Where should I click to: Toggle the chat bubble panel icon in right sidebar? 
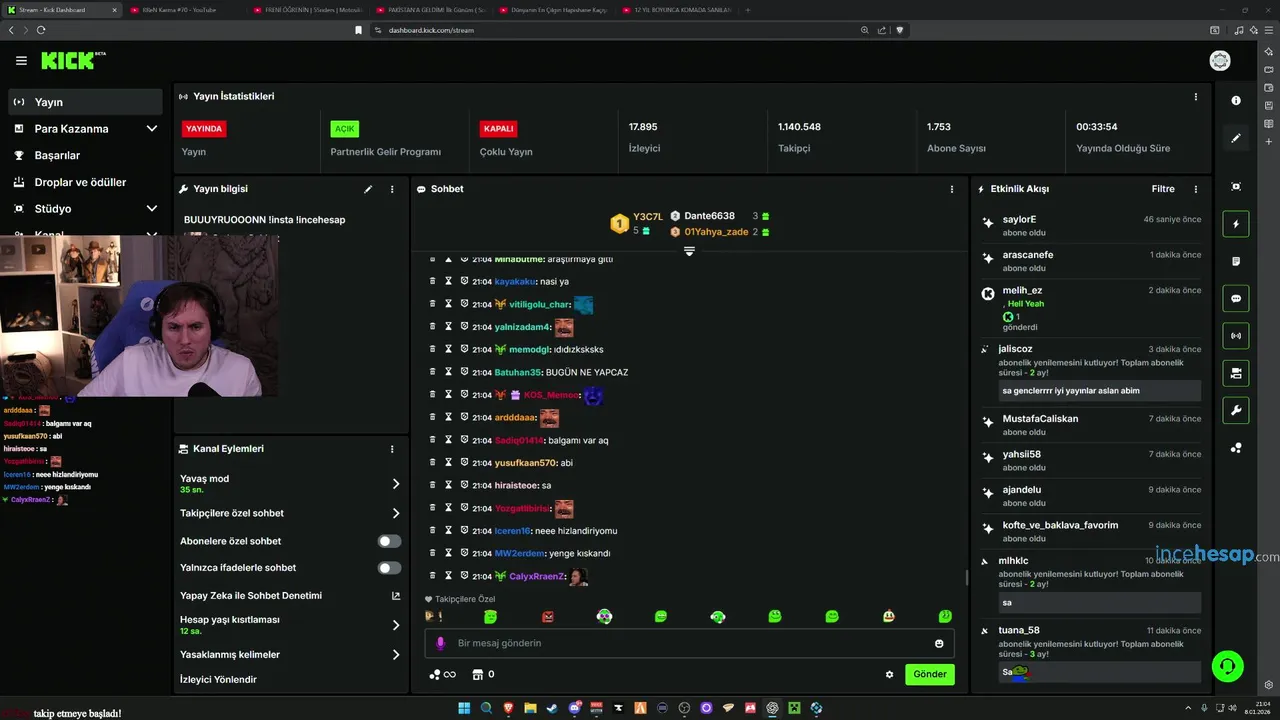[1236, 298]
